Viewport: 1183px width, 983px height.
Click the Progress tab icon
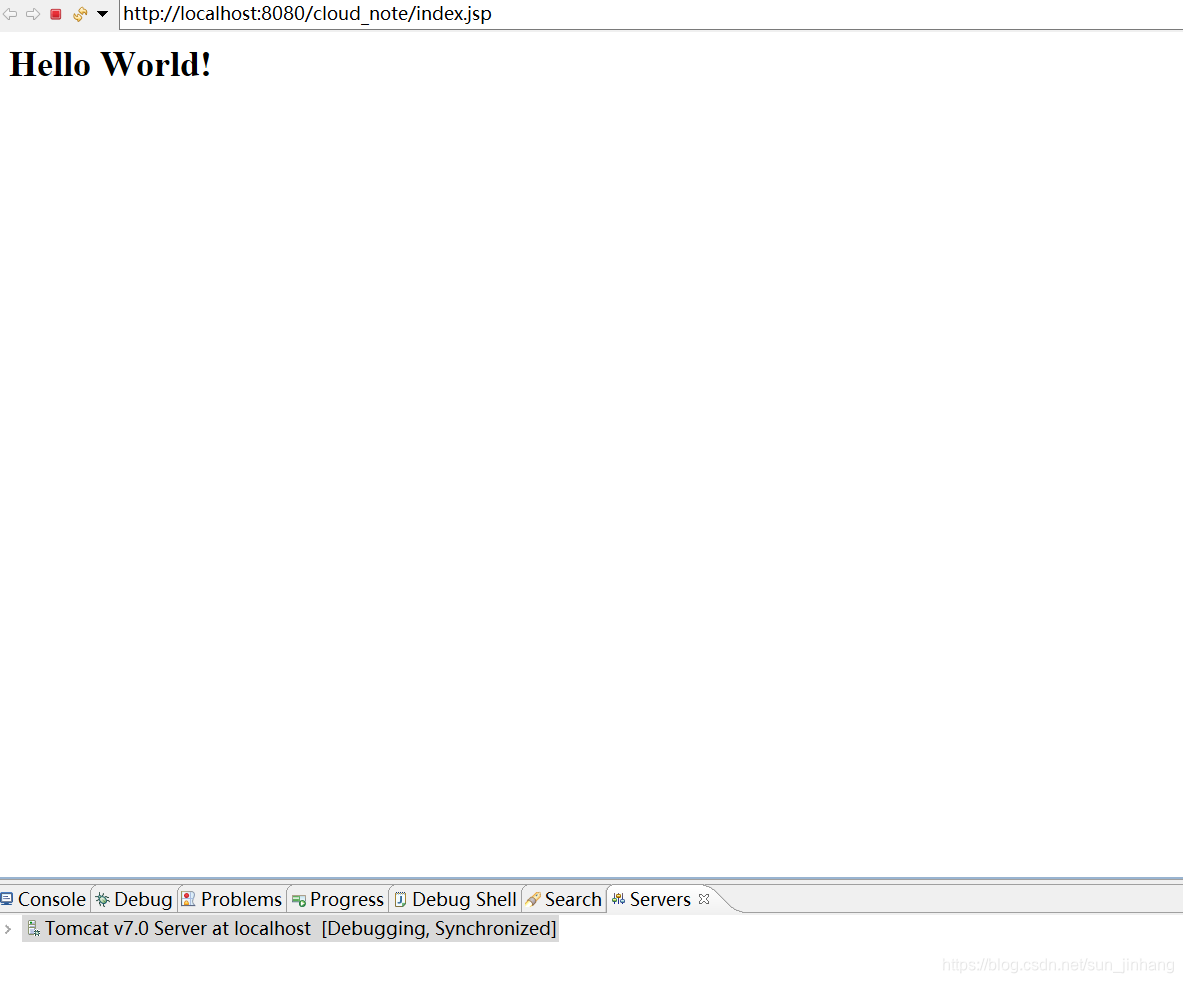[299, 900]
